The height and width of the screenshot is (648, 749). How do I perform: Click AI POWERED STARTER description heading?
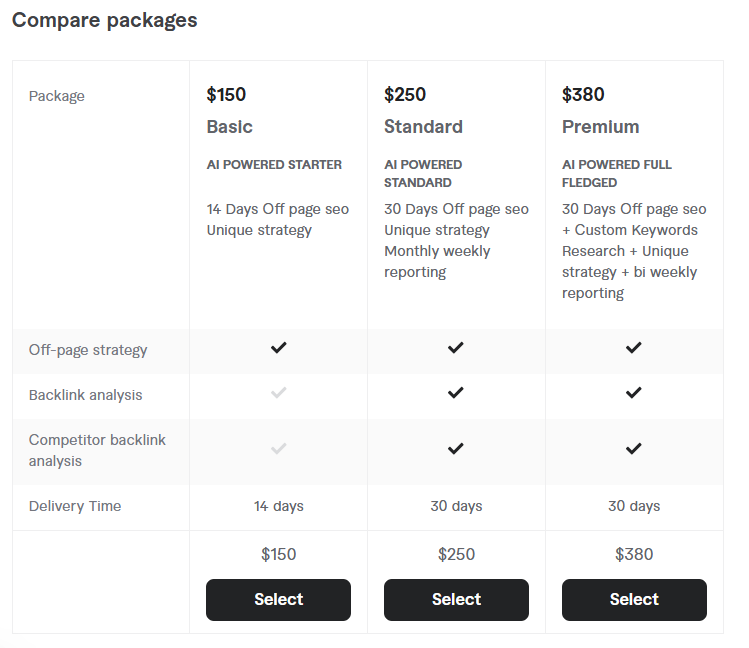[x=274, y=165]
